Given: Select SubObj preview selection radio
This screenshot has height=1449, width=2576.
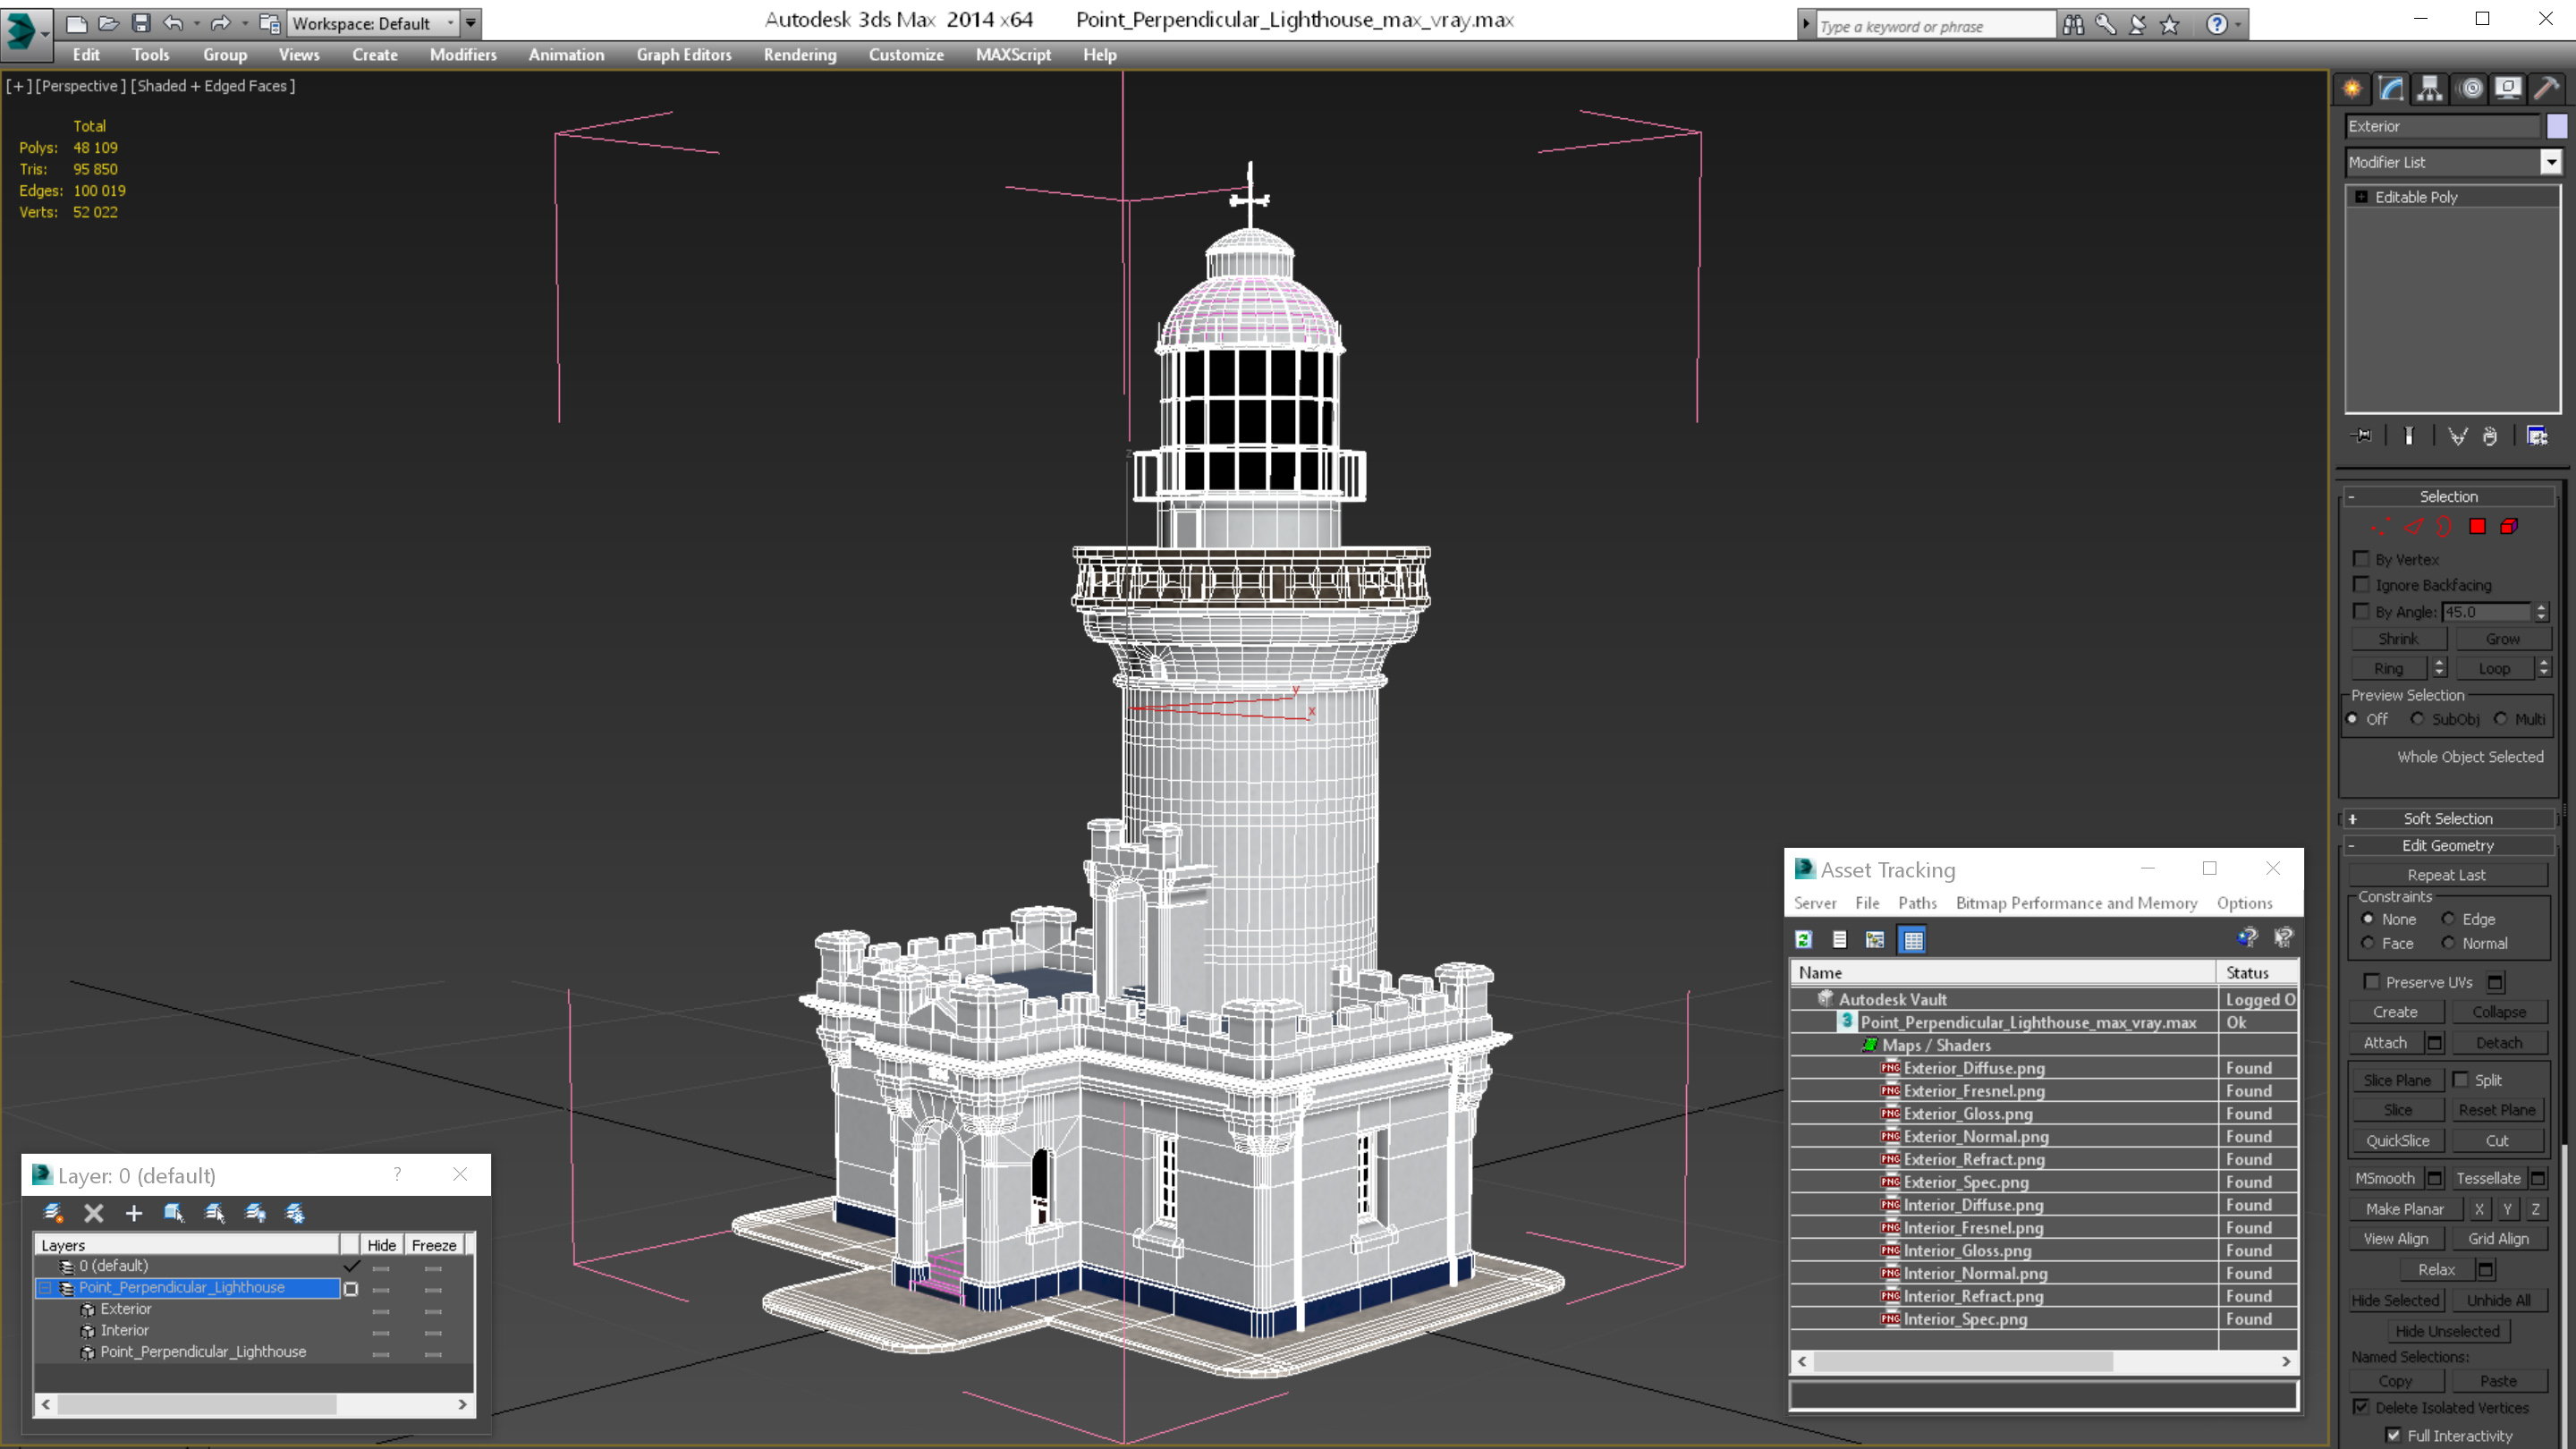Looking at the screenshot, I should [x=2417, y=719].
